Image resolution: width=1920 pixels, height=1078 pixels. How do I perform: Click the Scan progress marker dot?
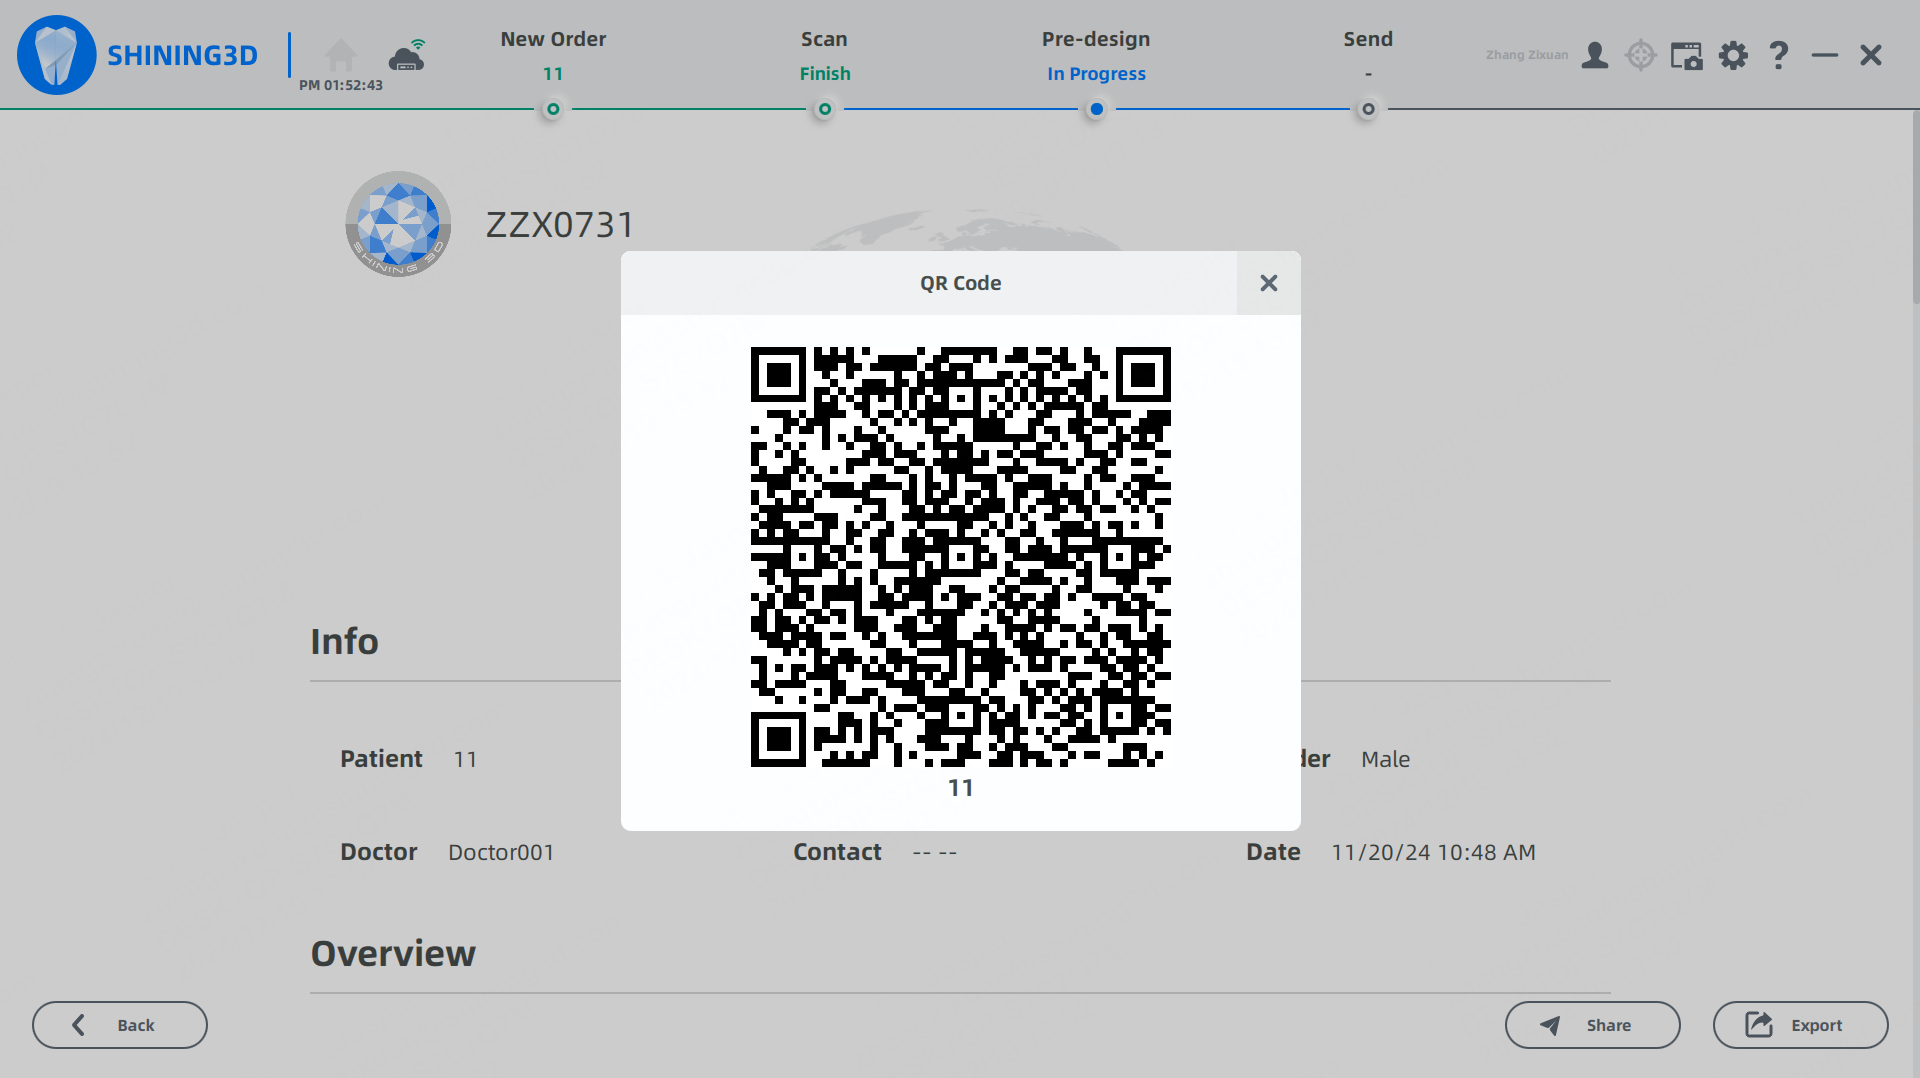coord(825,109)
